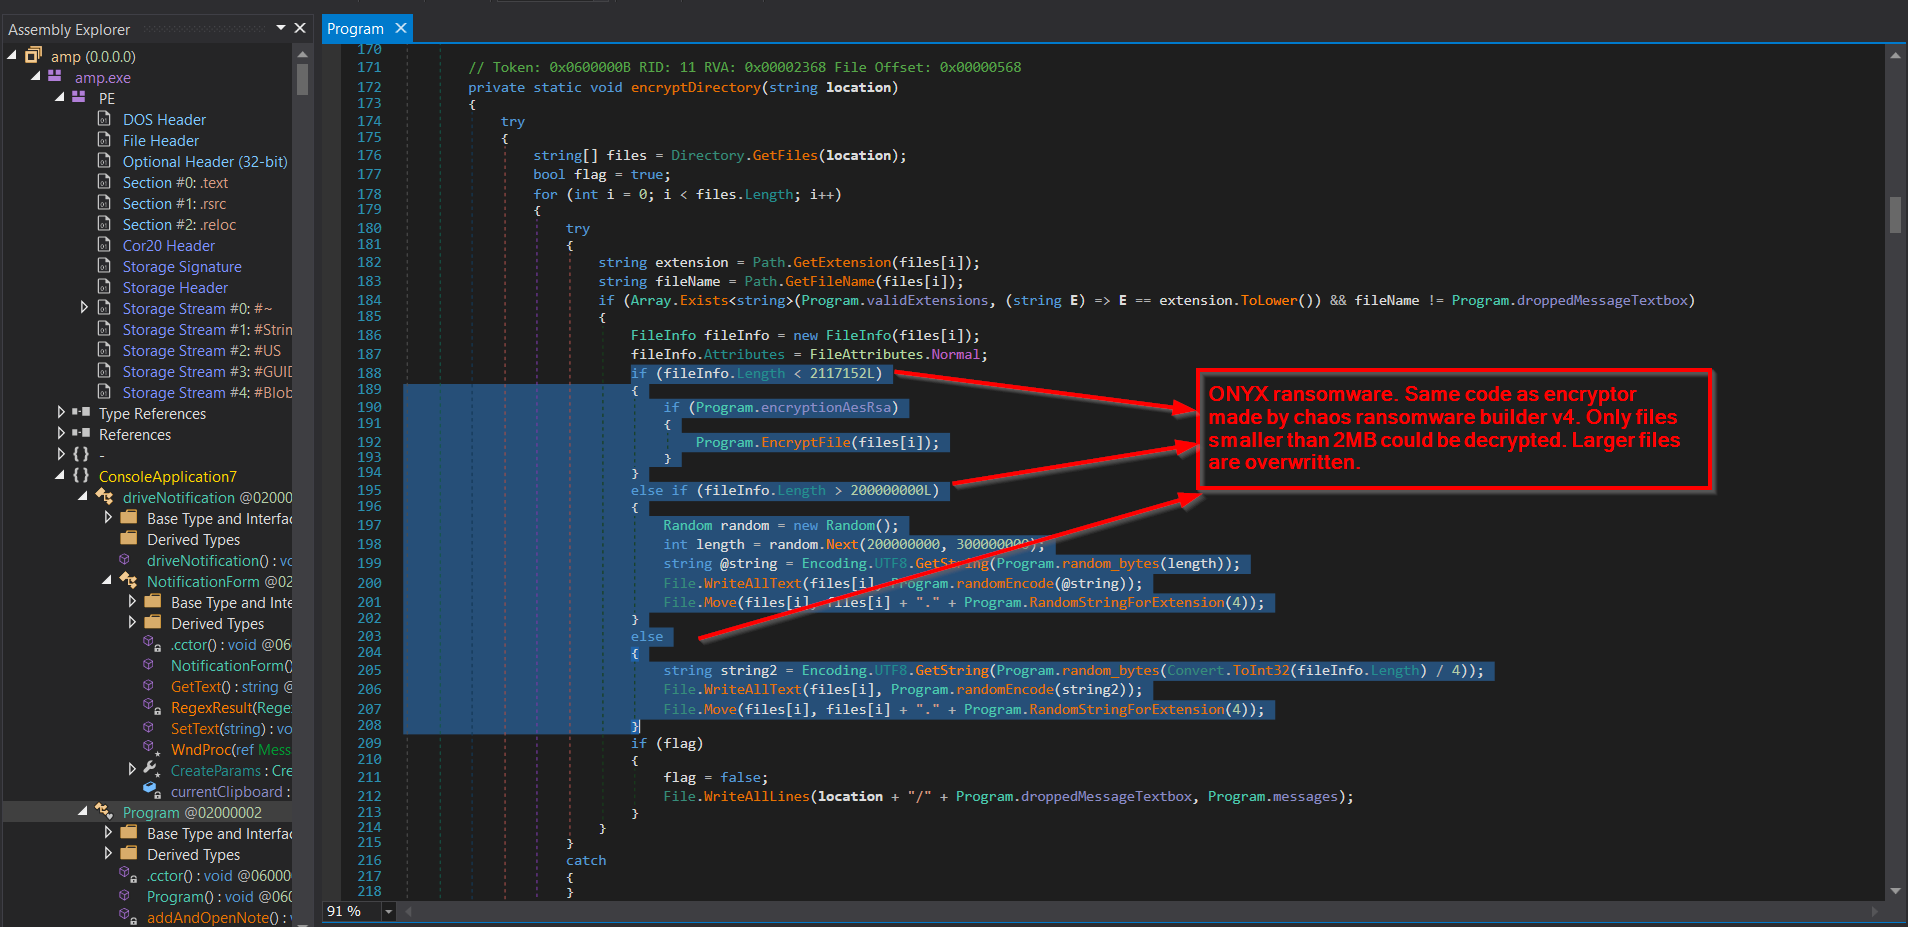
Task: Expand the References node
Action: pyautogui.click(x=61, y=433)
